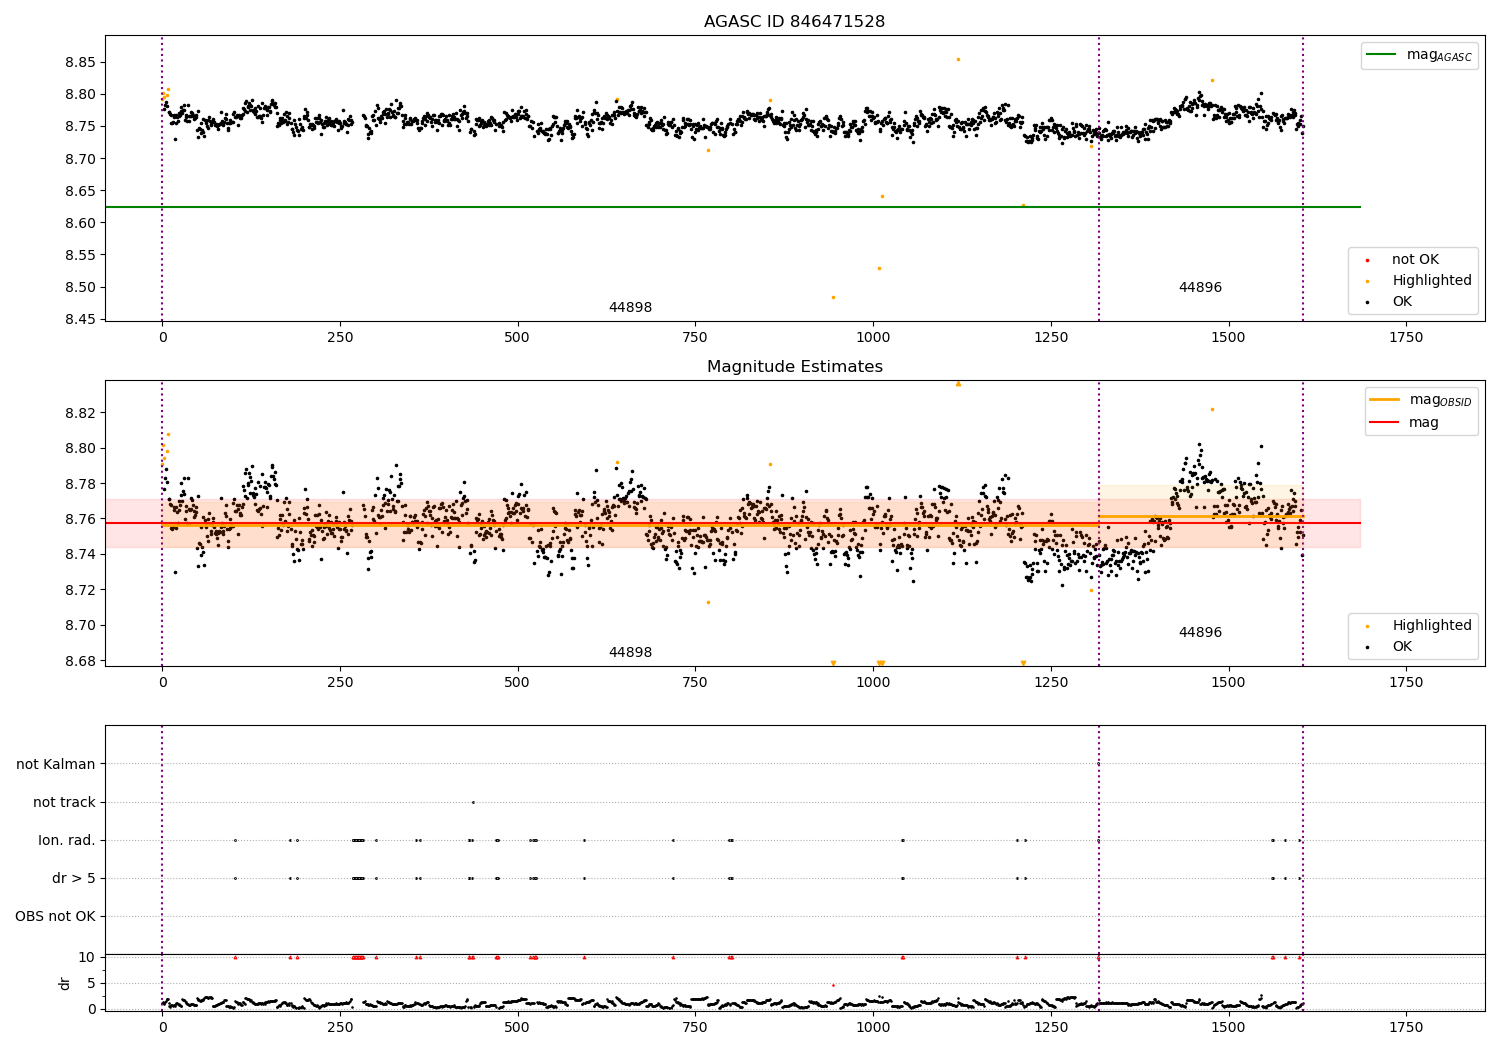Click the 'OBS not OK' y-axis label
This screenshot has height=1050, width=1500.
pyautogui.click(x=55, y=916)
